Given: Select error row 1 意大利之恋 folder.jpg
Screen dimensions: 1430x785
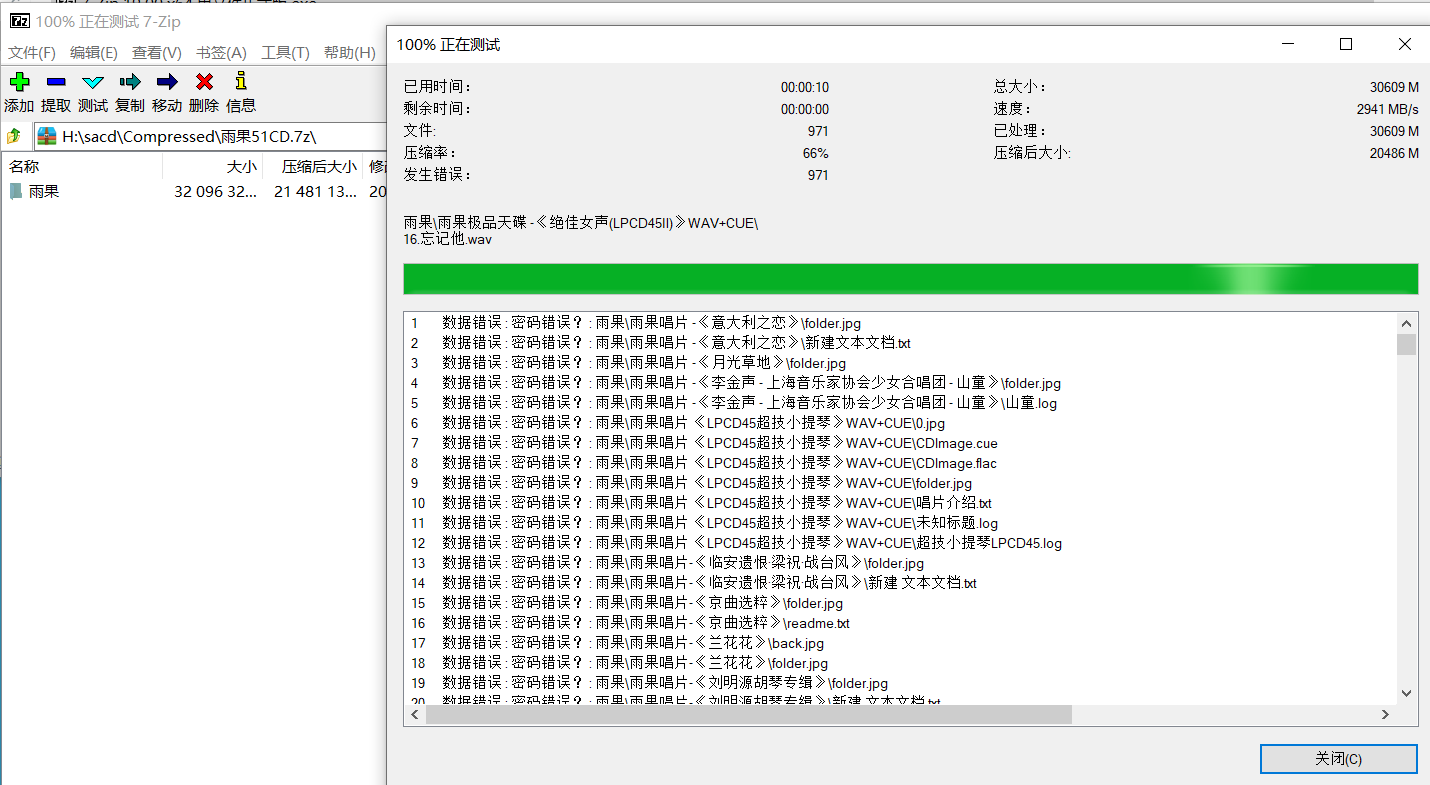Looking at the screenshot, I should point(900,323).
